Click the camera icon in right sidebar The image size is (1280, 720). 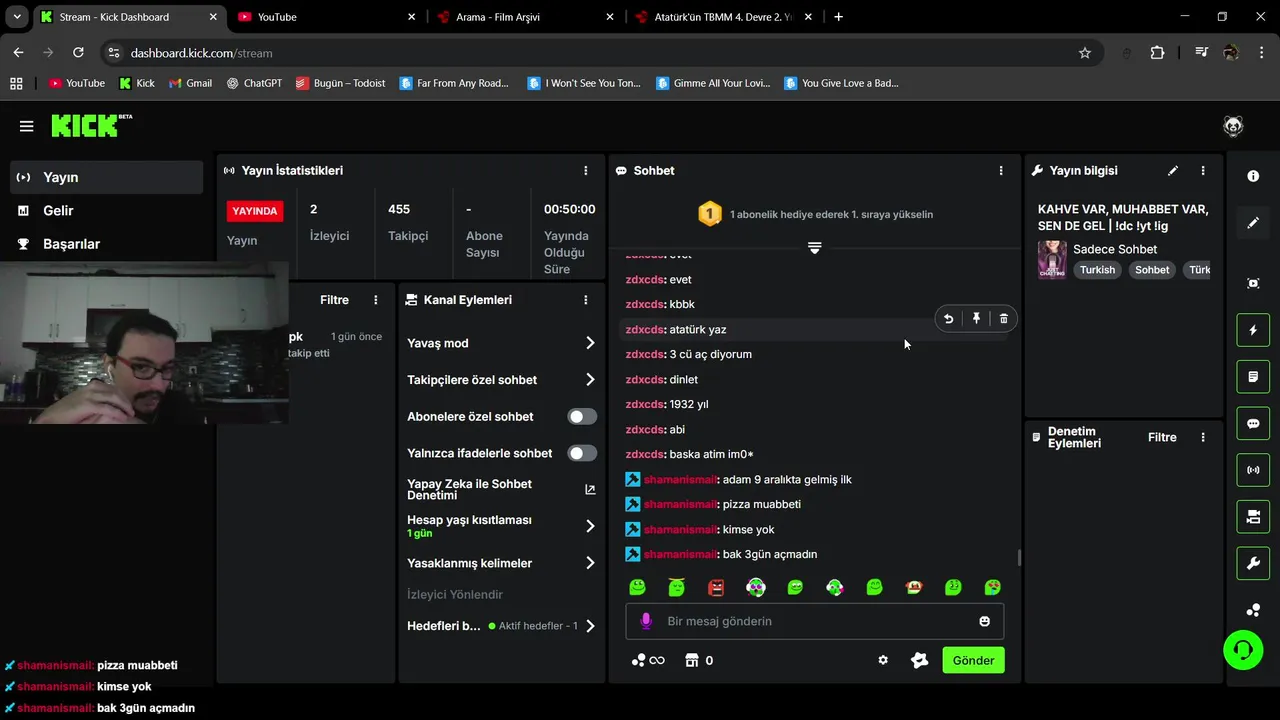[x=1253, y=517]
